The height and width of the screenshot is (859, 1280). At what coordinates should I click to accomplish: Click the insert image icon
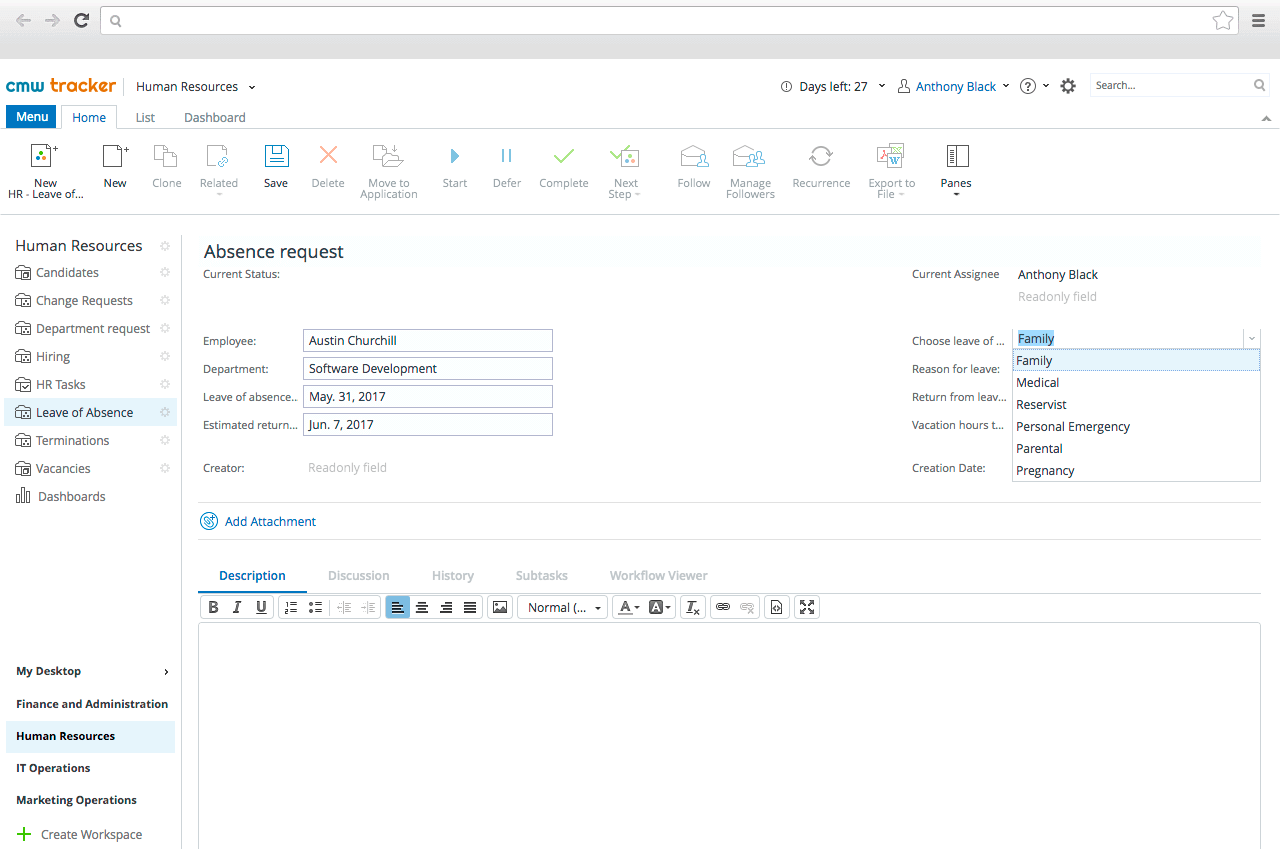coord(500,607)
